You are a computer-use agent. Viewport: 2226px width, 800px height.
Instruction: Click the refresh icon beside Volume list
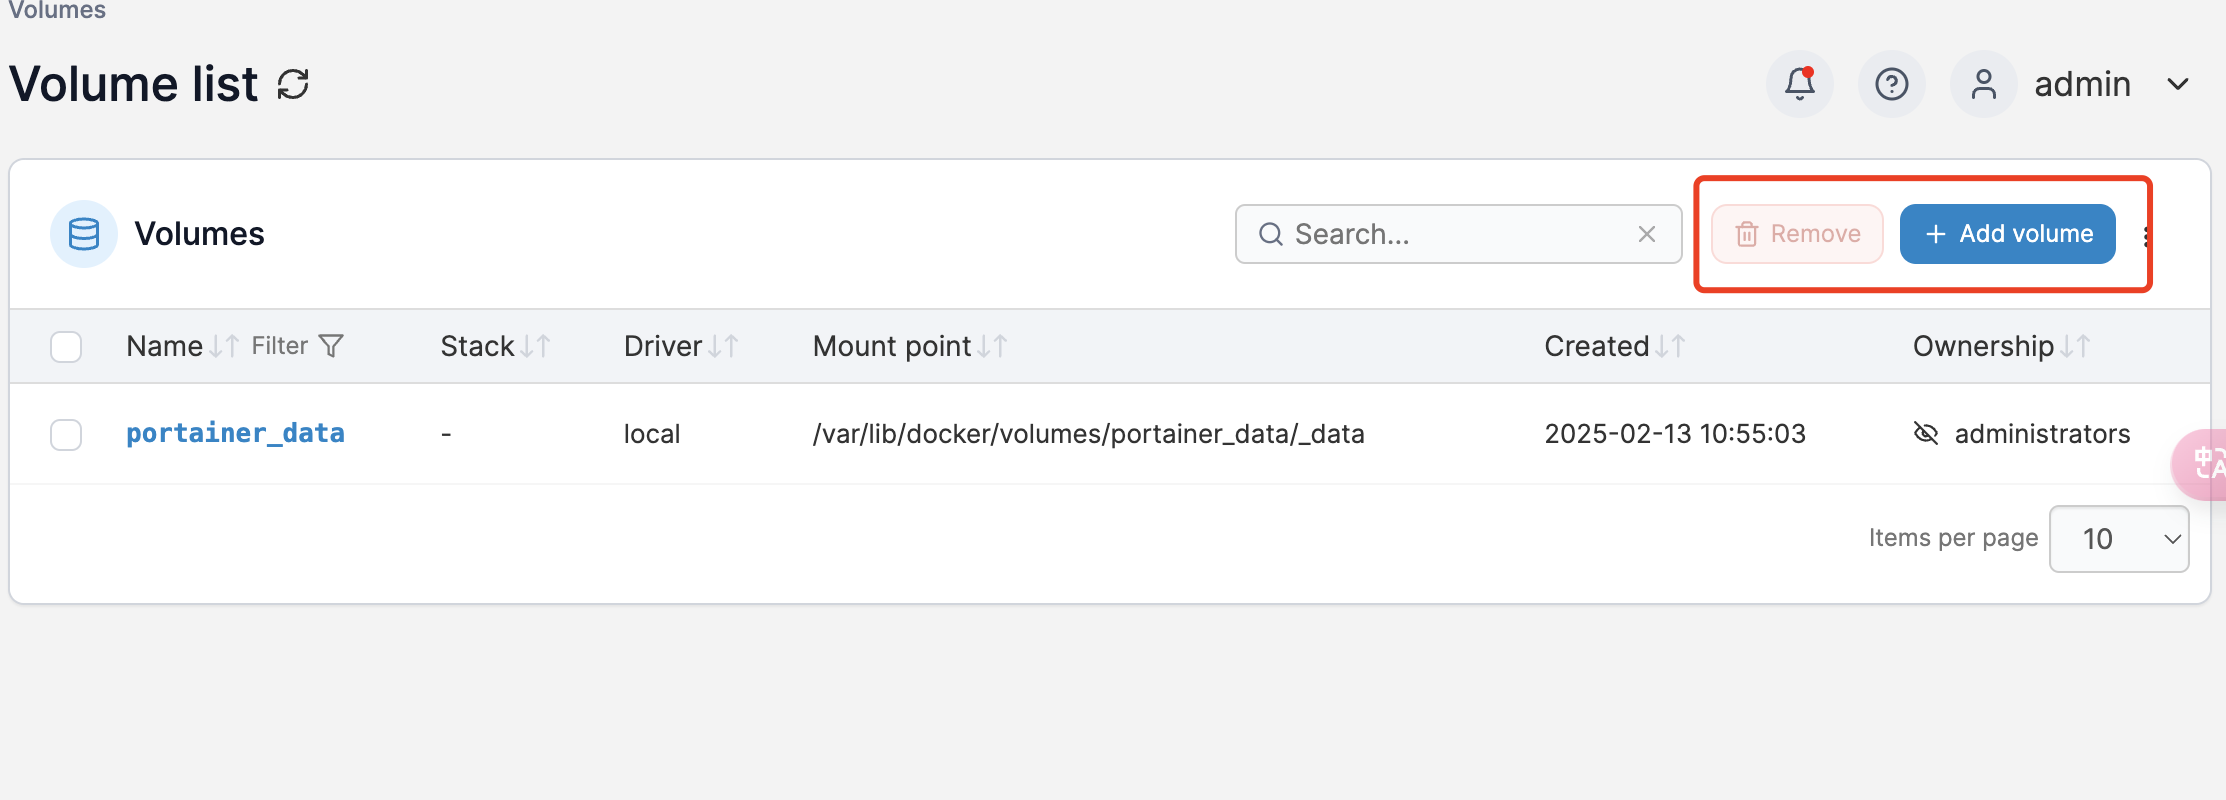(293, 84)
